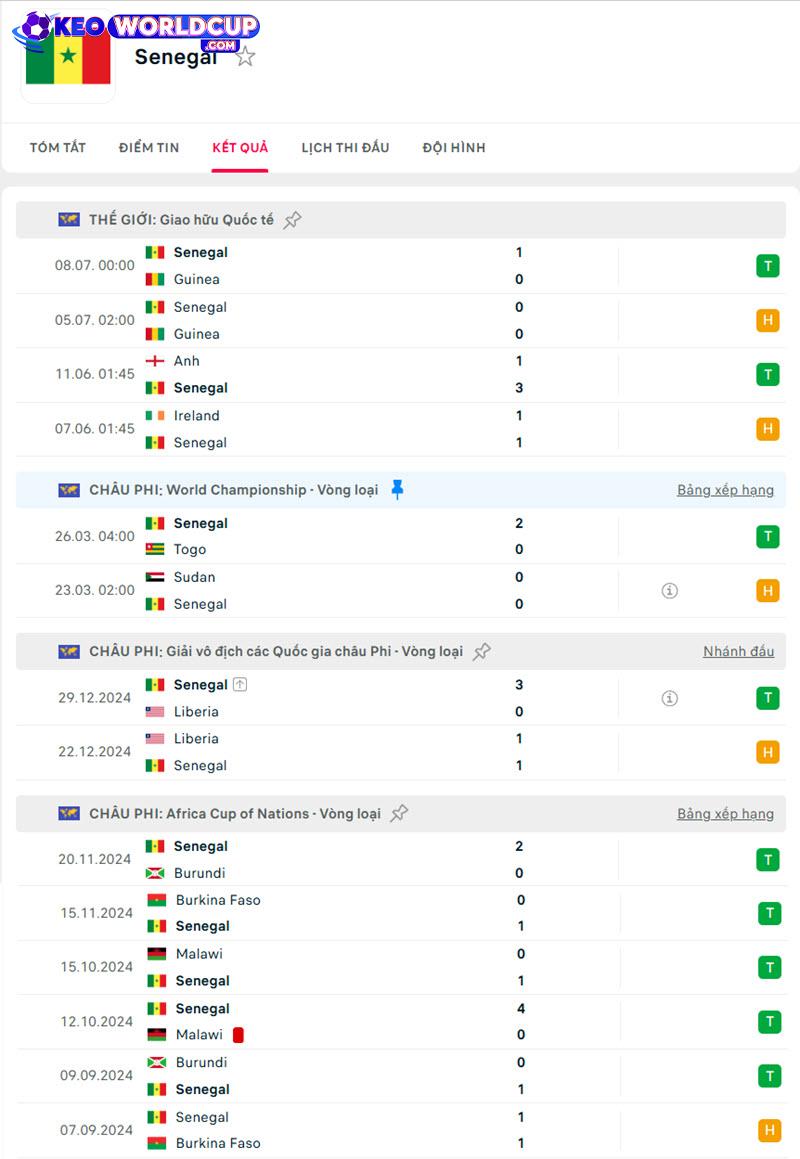The width and height of the screenshot is (800, 1159).
Task: Unpin the World Championship Vòng loại league
Action: [x=397, y=489]
